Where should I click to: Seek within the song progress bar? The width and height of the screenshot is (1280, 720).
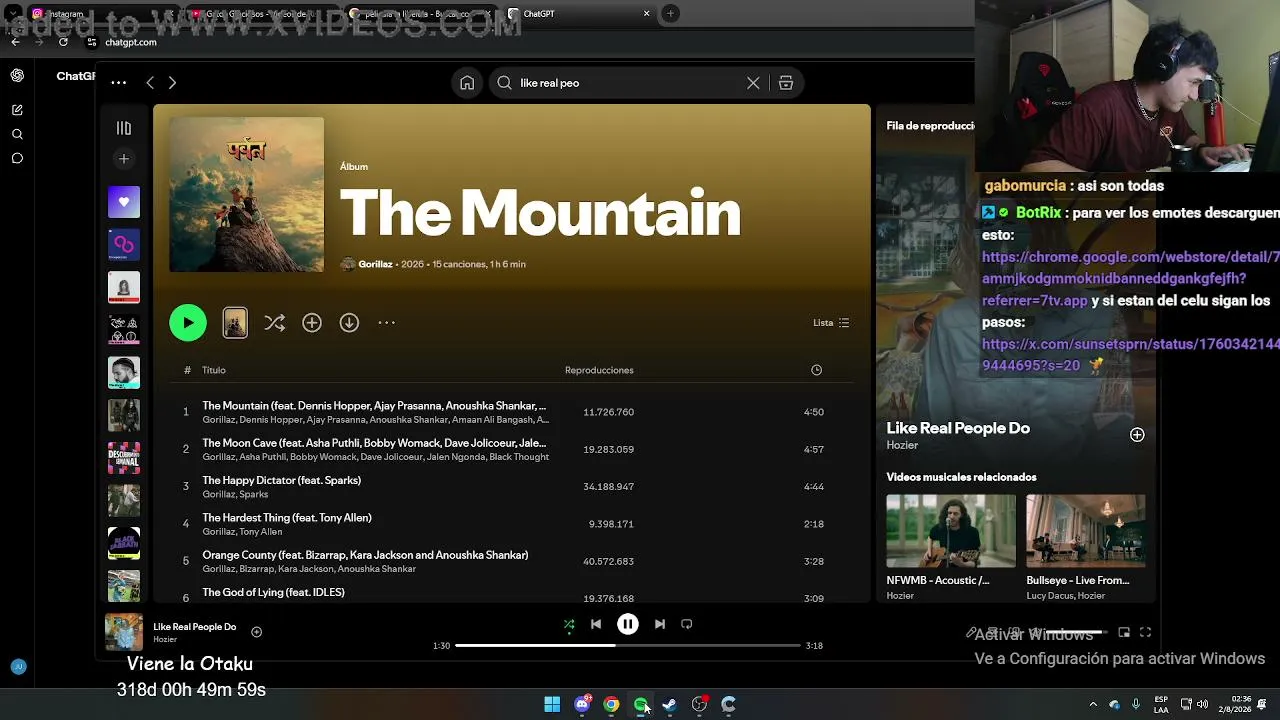[628, 645]
